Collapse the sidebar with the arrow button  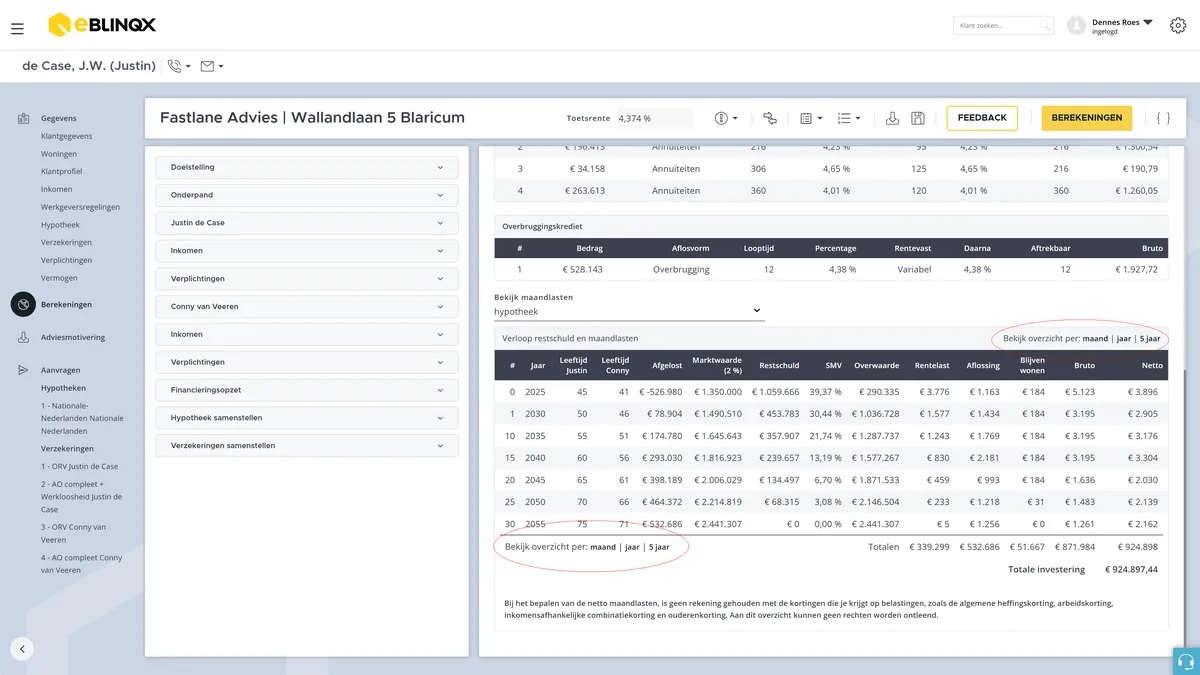23,648
